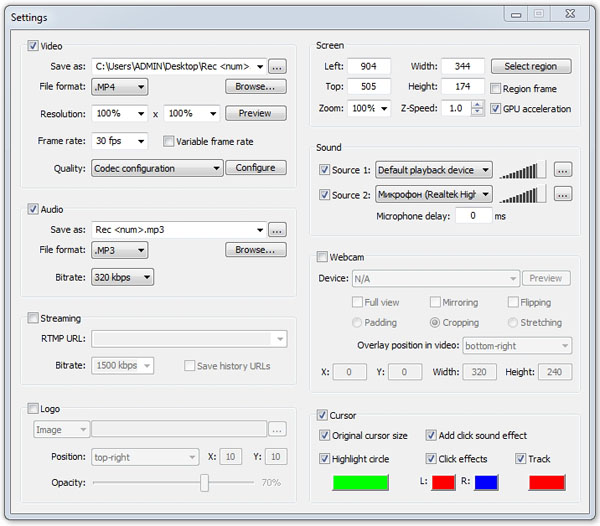Open Source 1 sound settings ellipsis button
The width and height of the screenshot is (600, 526).
(563, 170)
